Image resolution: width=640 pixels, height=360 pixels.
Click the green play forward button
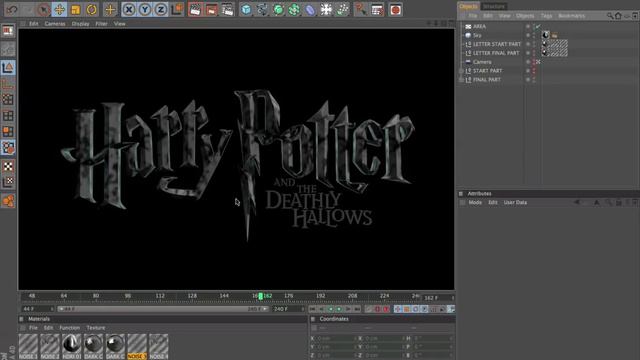point(339,309)
